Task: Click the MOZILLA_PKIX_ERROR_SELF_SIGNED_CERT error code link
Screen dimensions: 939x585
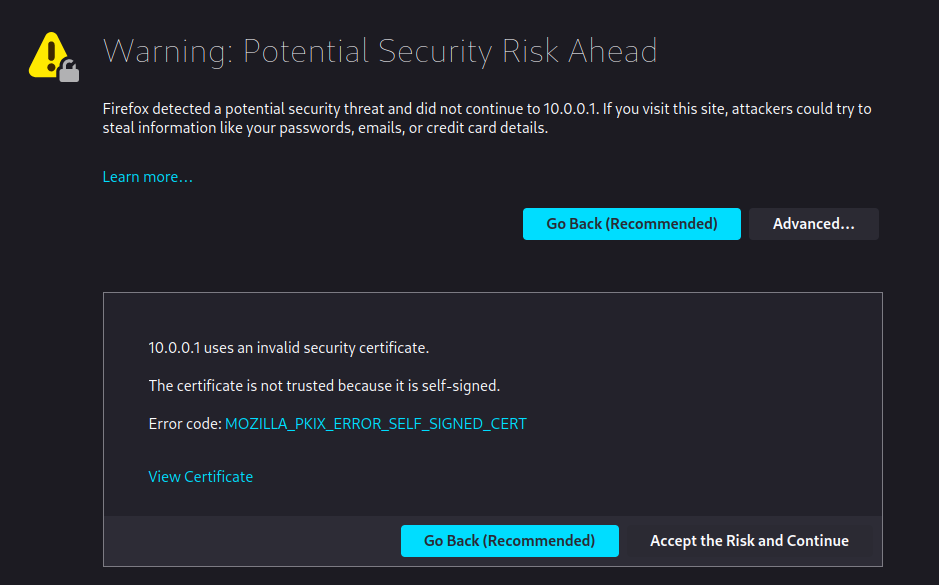Action: (375, 424)
